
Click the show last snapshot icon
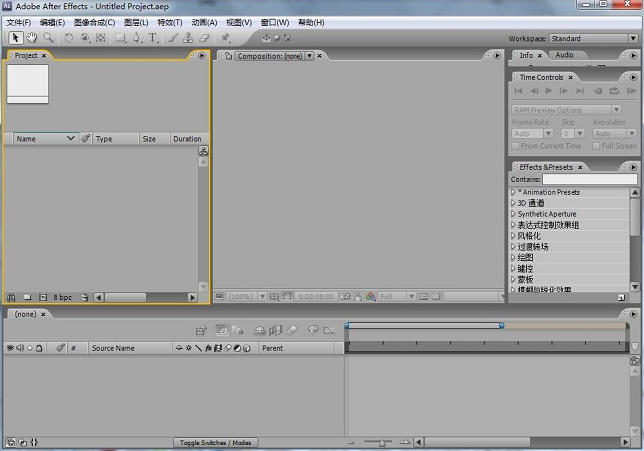click(x=358, y=297)
